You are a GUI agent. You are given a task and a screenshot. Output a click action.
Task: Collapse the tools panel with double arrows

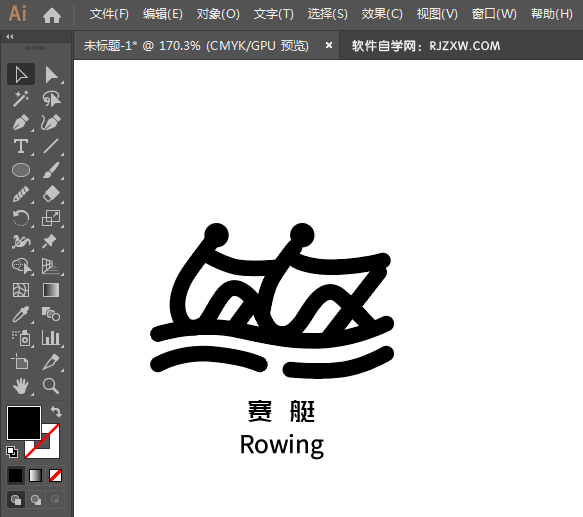pyautogui.click(x=10, y=36)
